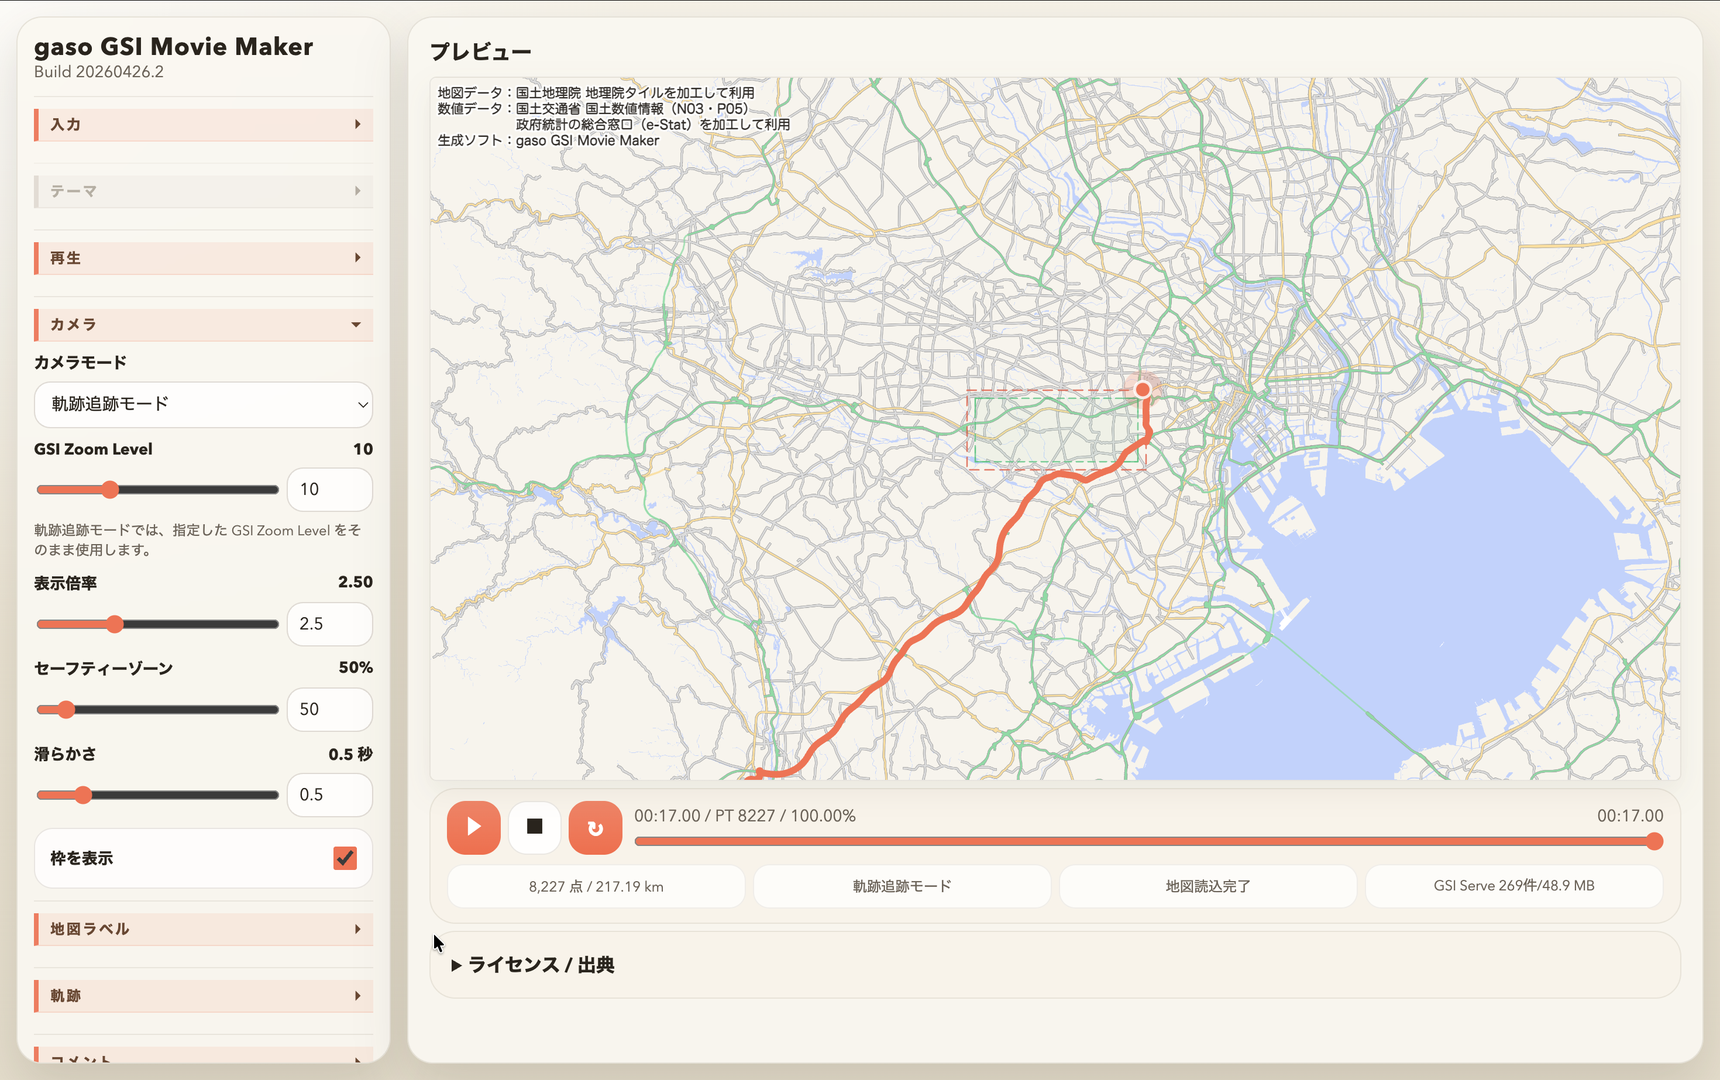
Task: Click the gaso GSI Movie Maker title
Action: pos(174,46)
